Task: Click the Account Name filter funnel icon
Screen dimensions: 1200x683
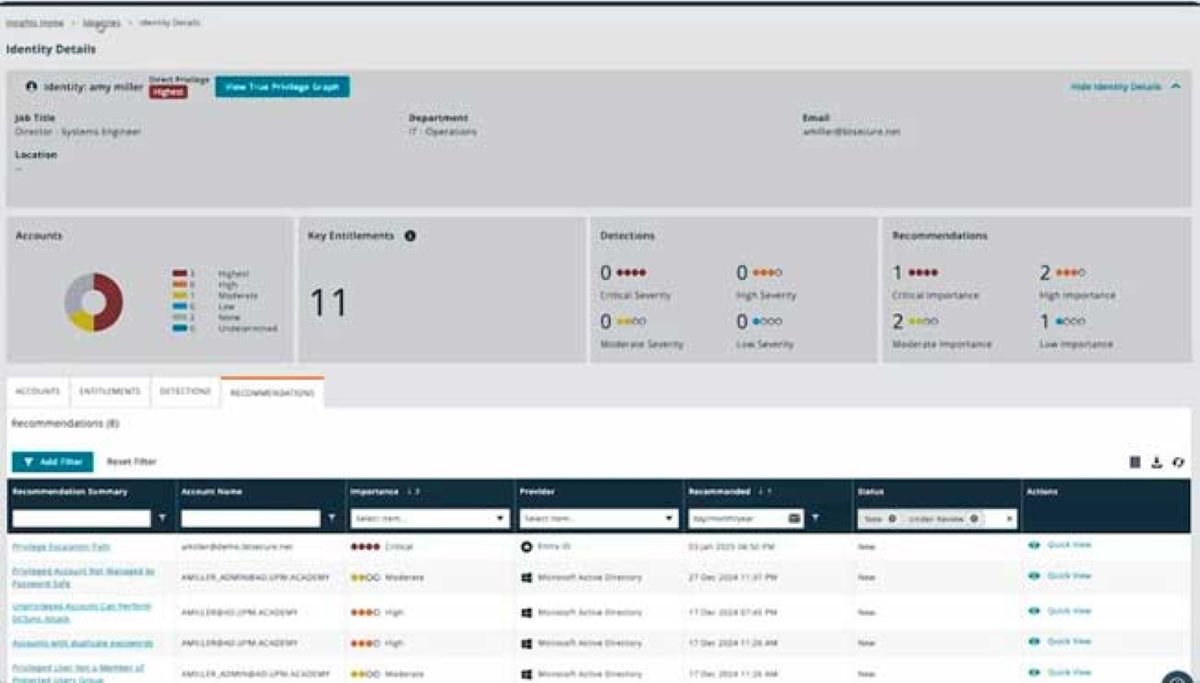Action: 332,518
